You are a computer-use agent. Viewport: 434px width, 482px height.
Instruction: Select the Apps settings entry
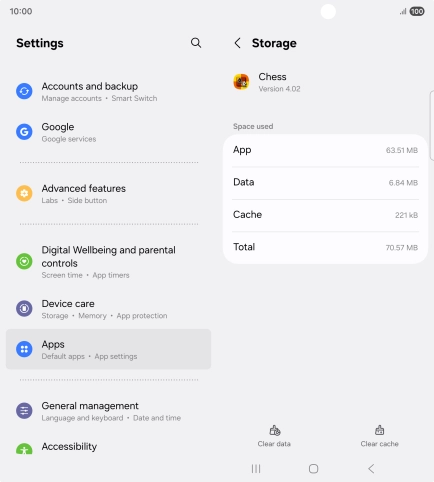[108, 349]
